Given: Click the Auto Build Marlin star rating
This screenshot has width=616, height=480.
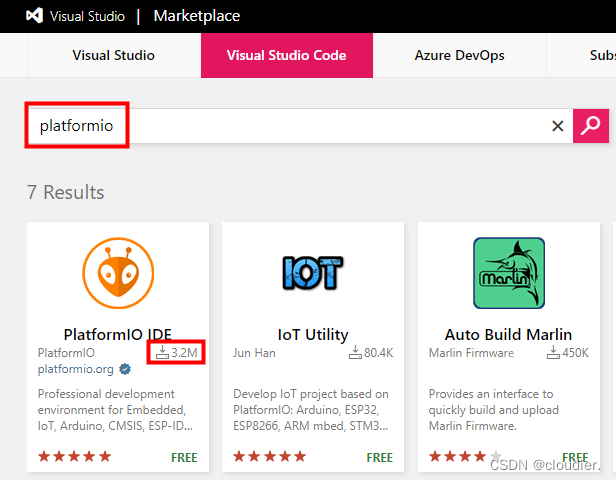Looking at the screenshot, I should tap(465, 456).
